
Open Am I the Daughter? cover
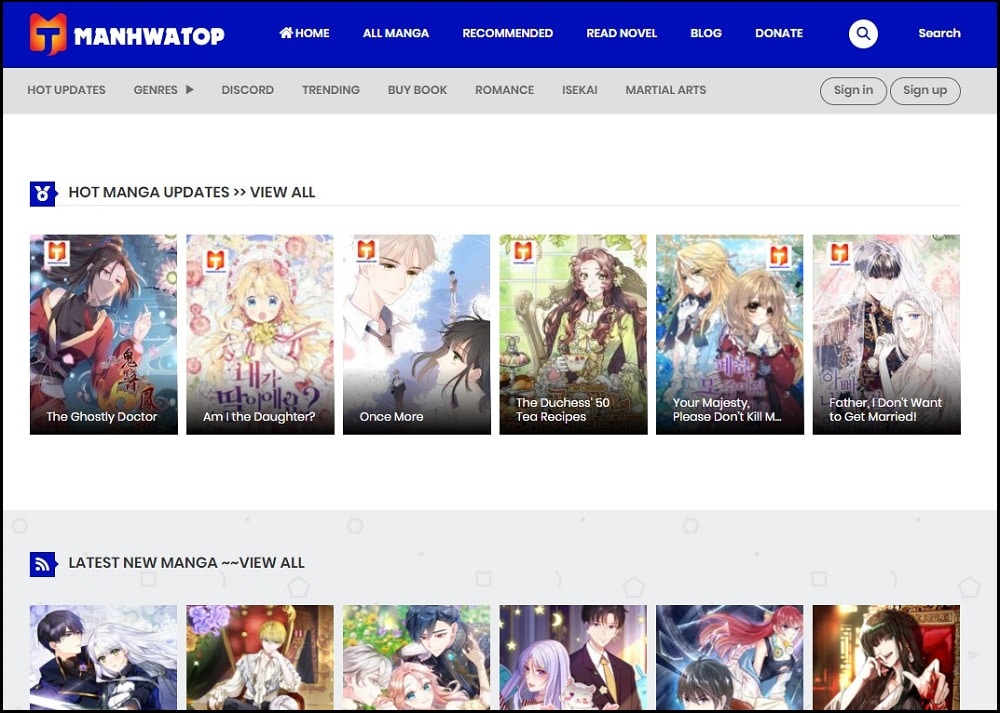(x=260, y=335)
